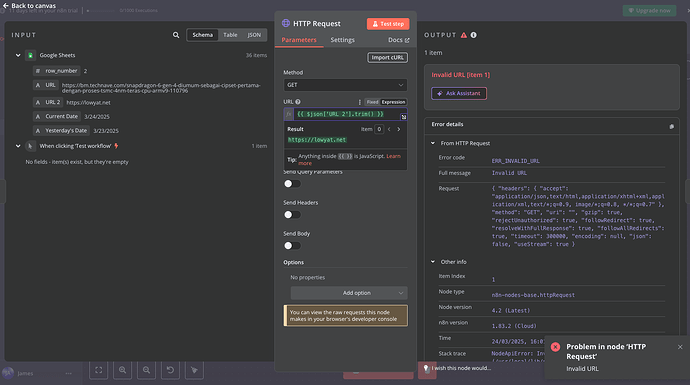Click the Test step button
This screenshot has width=690, height=385.
[x=388, y=24]
